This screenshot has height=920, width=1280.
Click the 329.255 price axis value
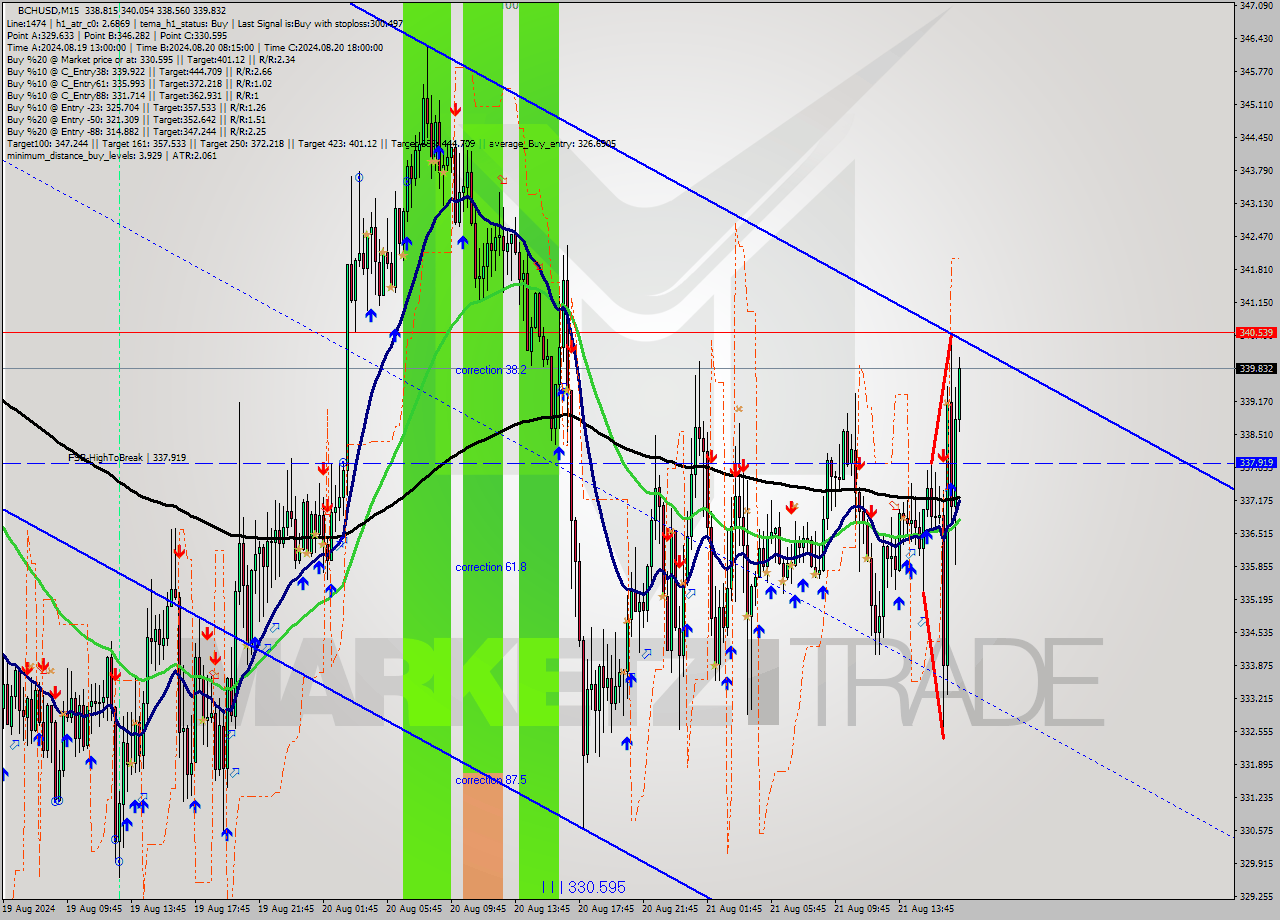tap(1255, 896)
